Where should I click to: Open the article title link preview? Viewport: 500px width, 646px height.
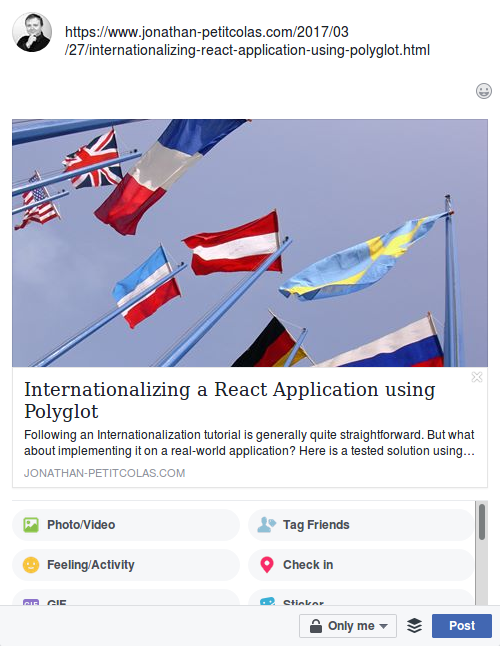click(229, 400)
